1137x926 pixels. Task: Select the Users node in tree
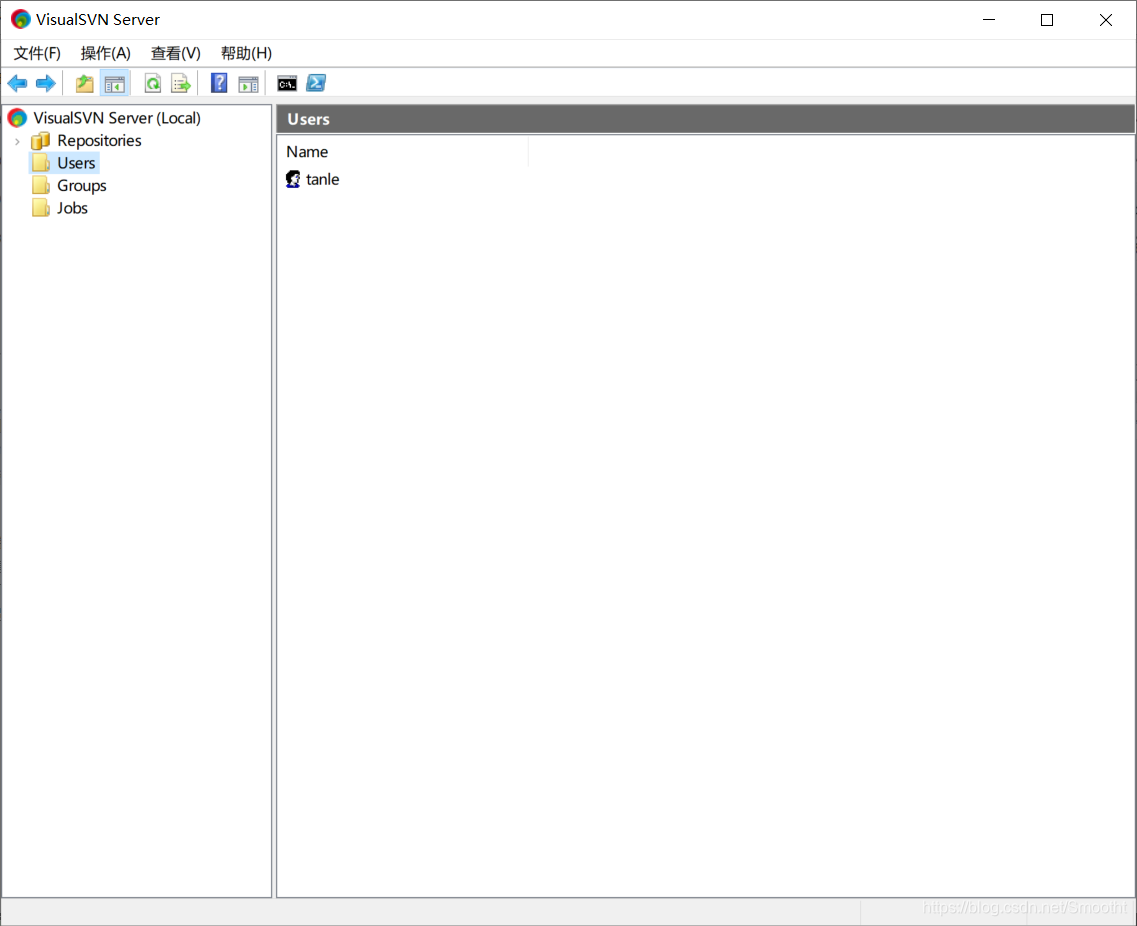pos(76,163)
